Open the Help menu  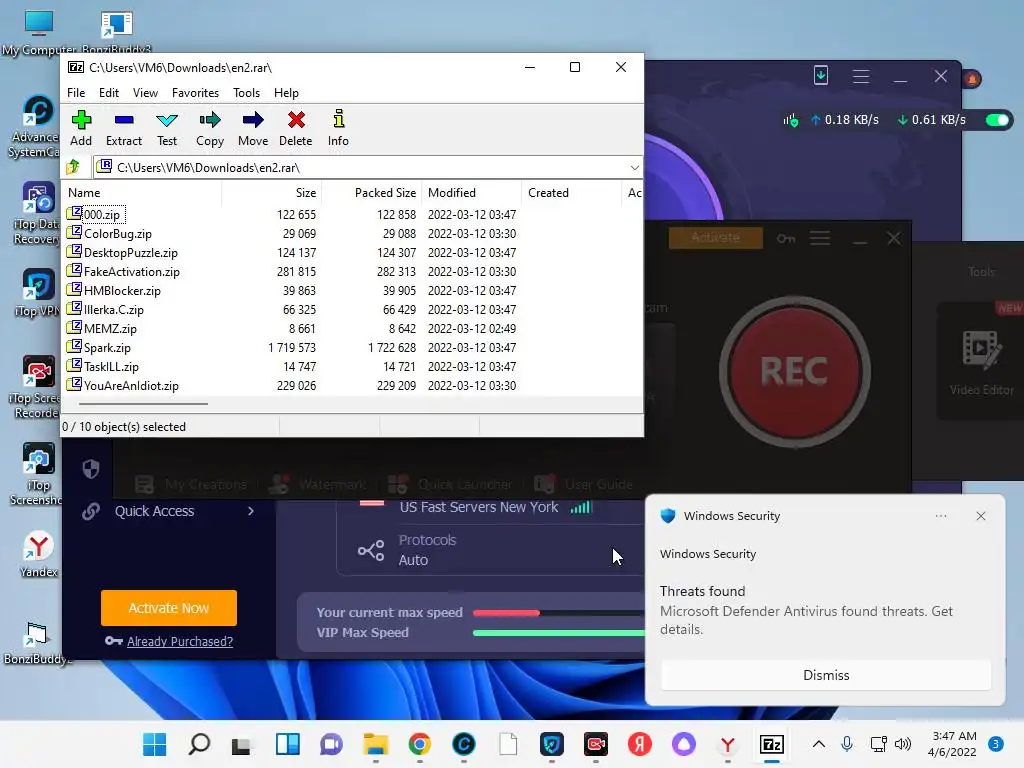pyautogui.click(x=286, y=93)
